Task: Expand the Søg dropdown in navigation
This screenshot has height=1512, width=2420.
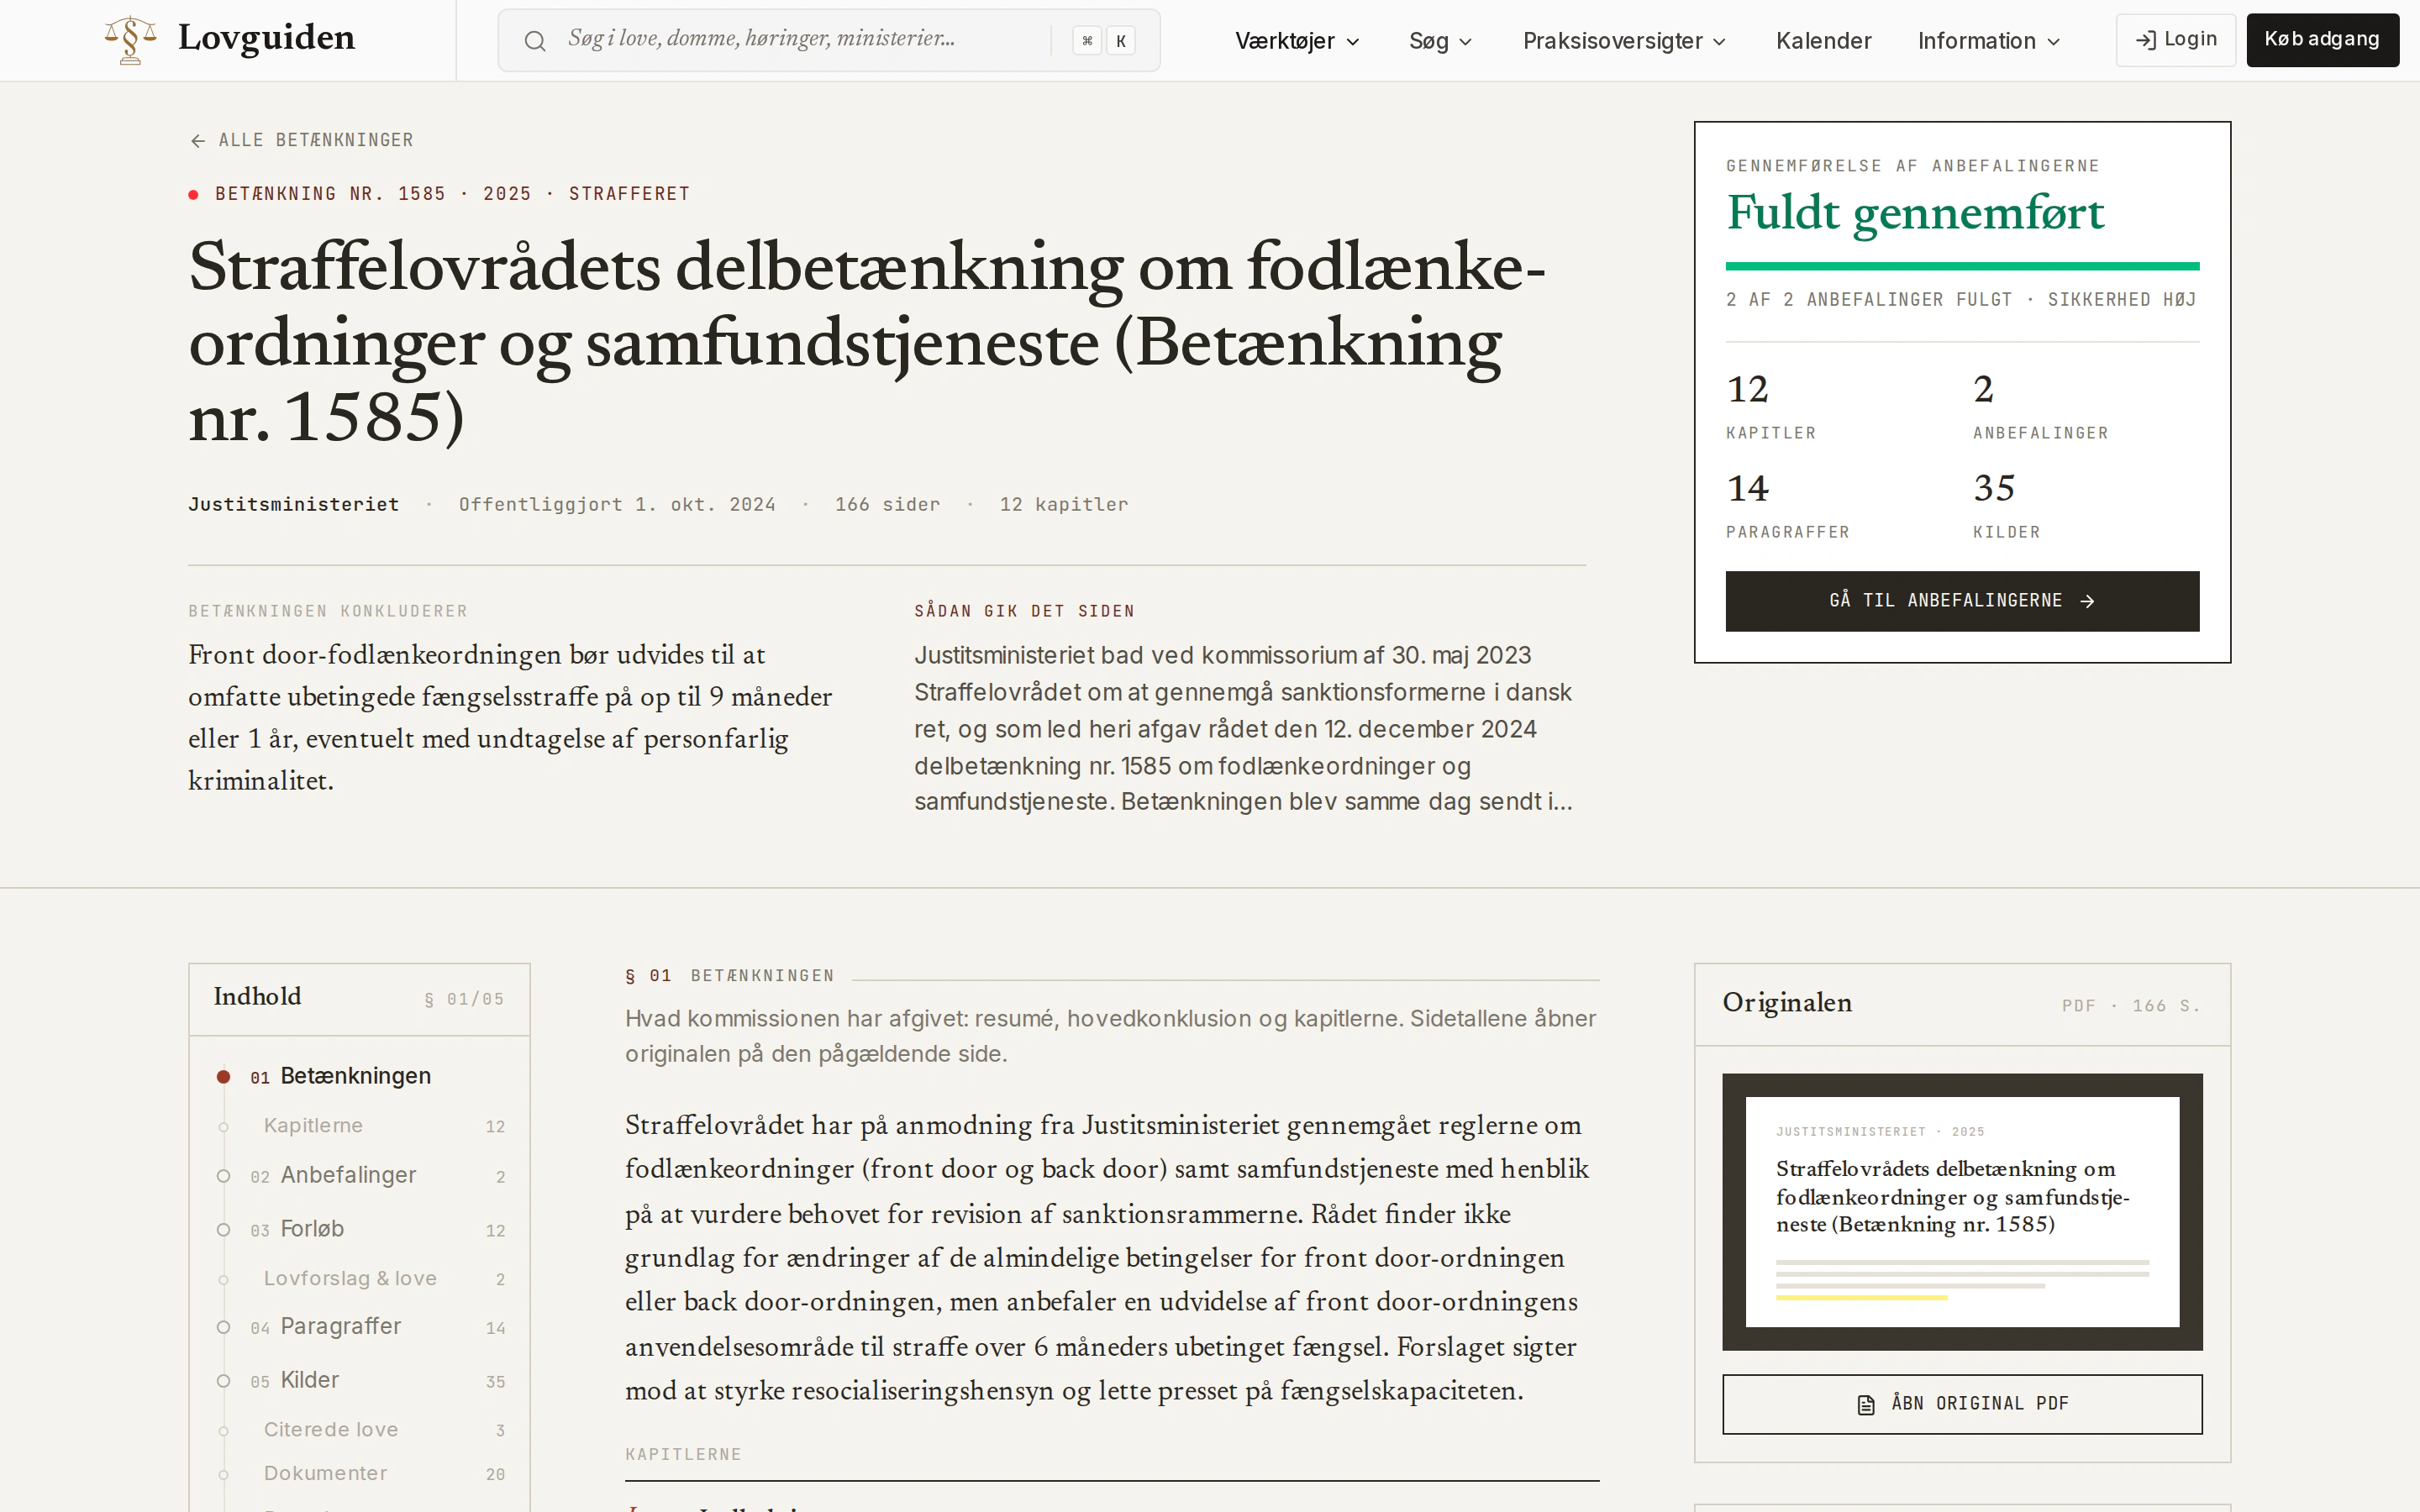Action: (1440, 41)
